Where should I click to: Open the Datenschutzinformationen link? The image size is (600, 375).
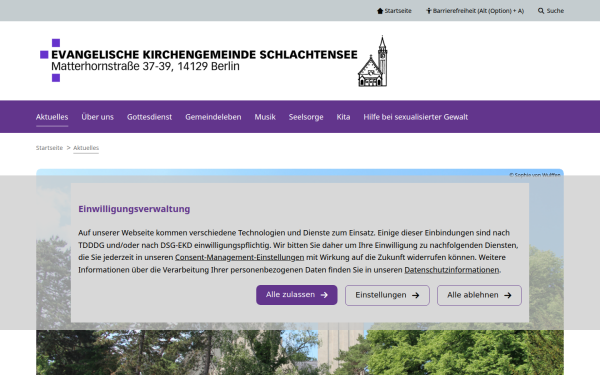click(452, 270)
